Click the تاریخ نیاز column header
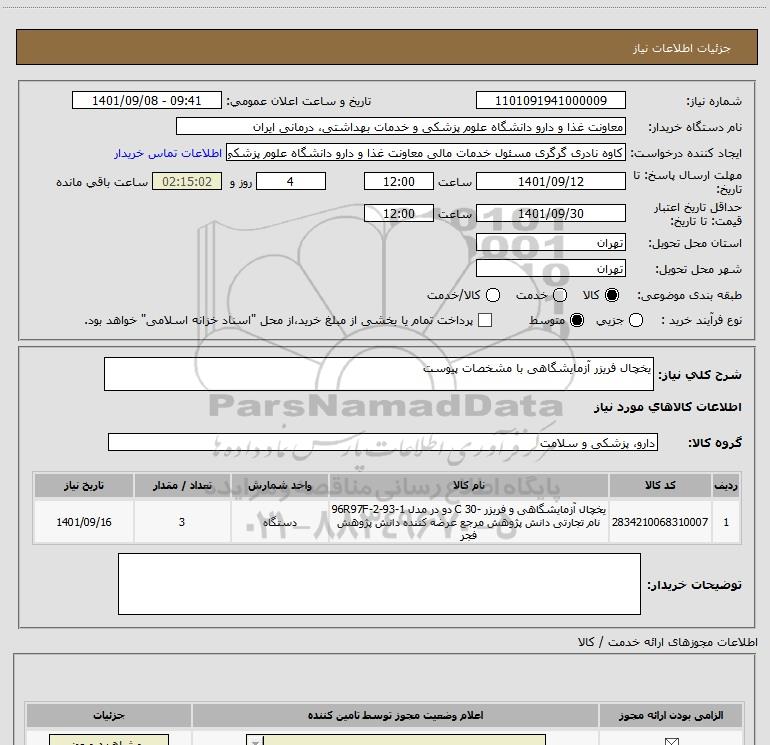Viewport: 770px width, 745px height. pos(83,486)
